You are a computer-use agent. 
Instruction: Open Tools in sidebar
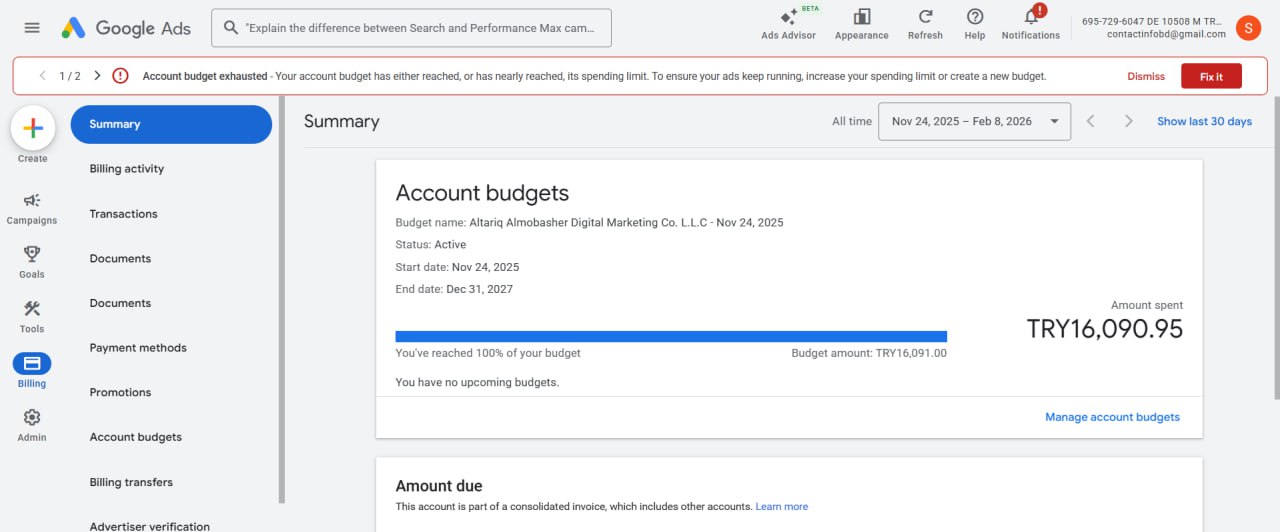32,317
